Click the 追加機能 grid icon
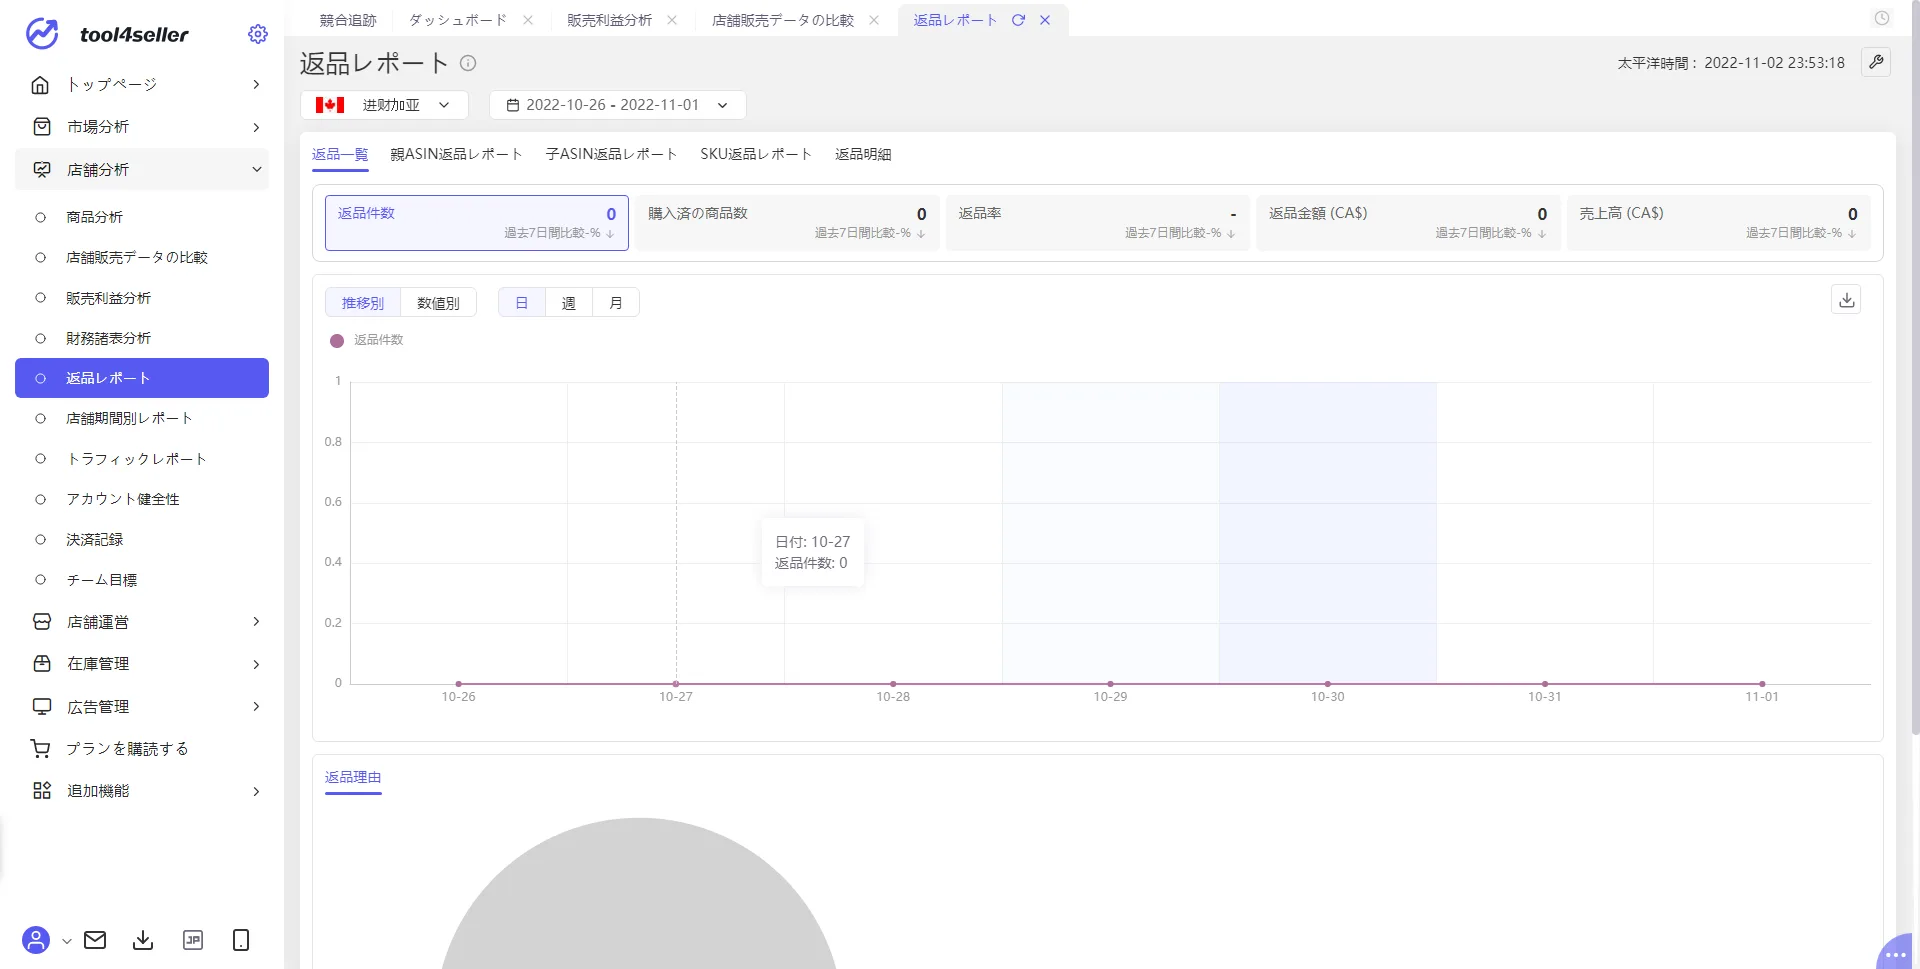Image resolution: width=1920 pixels, height=969 pixels. point(41,791)
